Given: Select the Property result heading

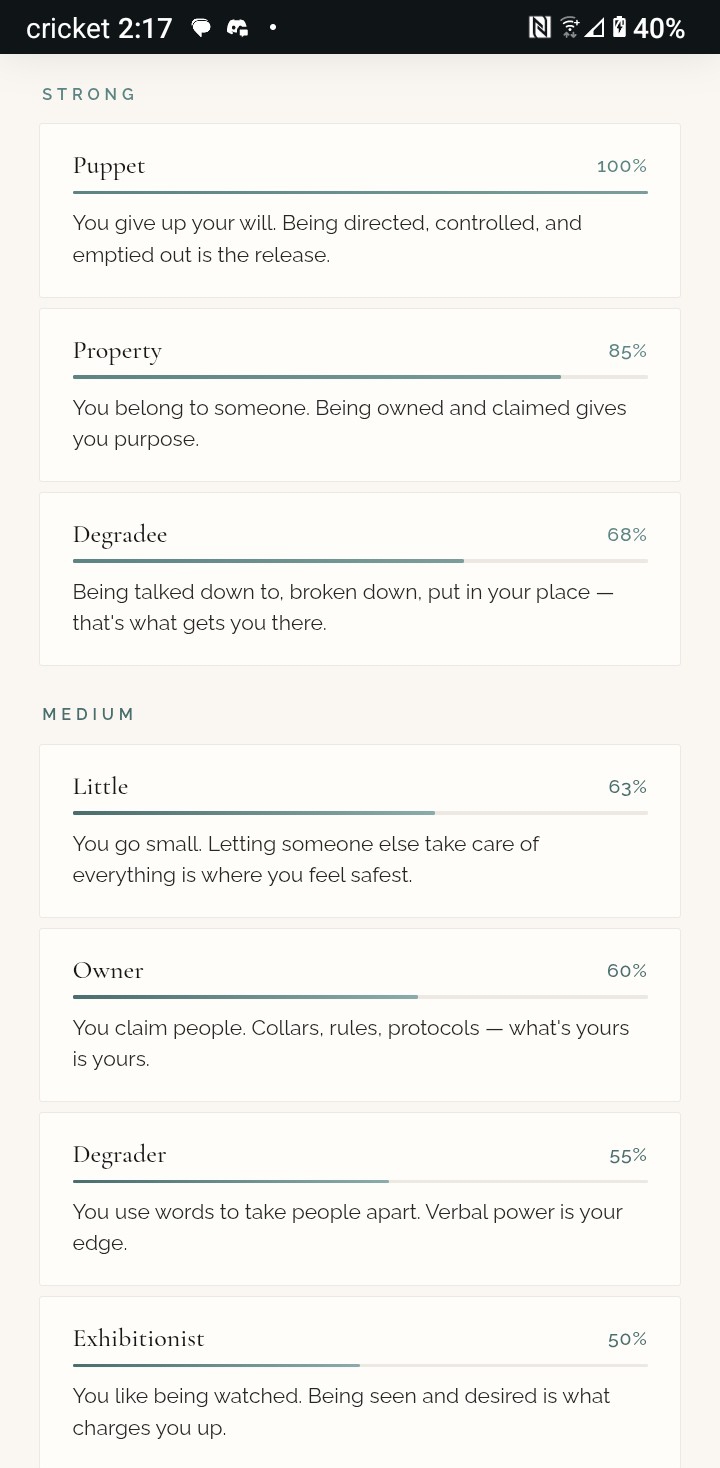Looking at the screenshot, I should point(117,351).
